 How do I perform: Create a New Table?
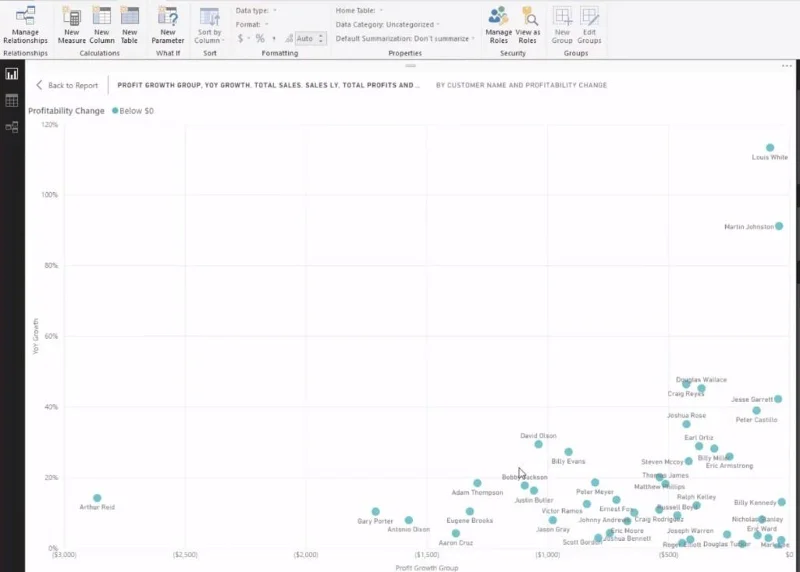click(x=130, y=25)
